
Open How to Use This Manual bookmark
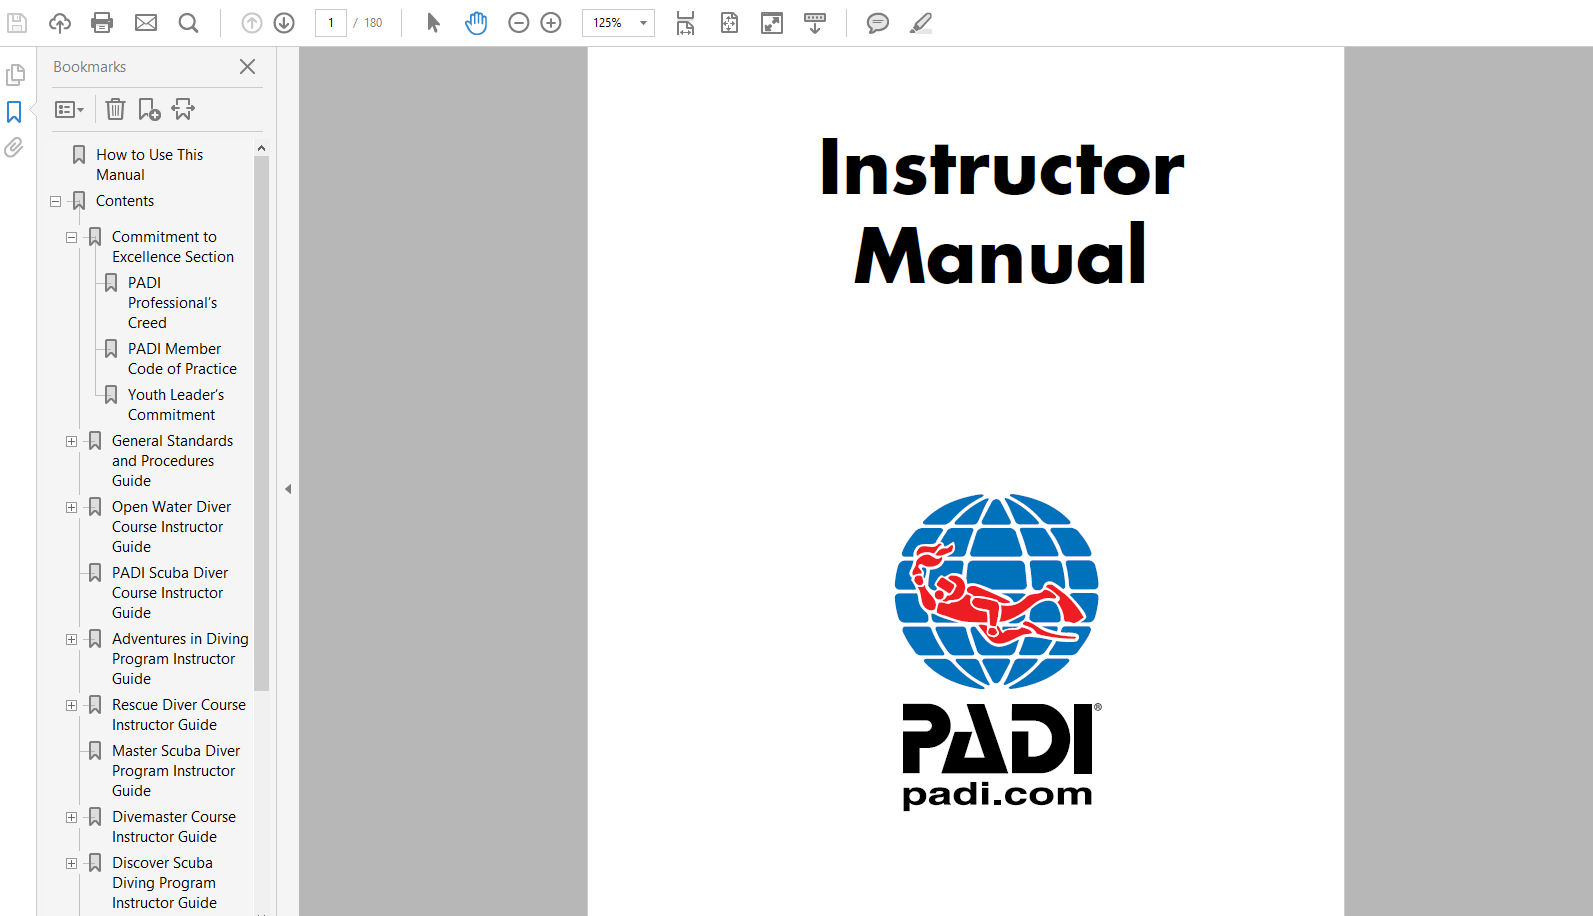tap(149, 164)
